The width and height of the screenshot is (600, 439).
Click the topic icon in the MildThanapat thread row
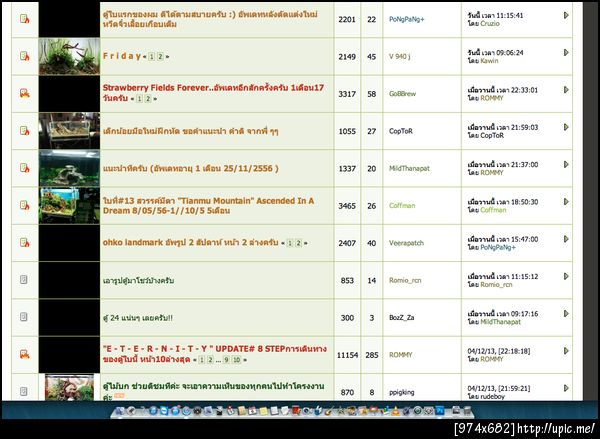coord(24,168)
